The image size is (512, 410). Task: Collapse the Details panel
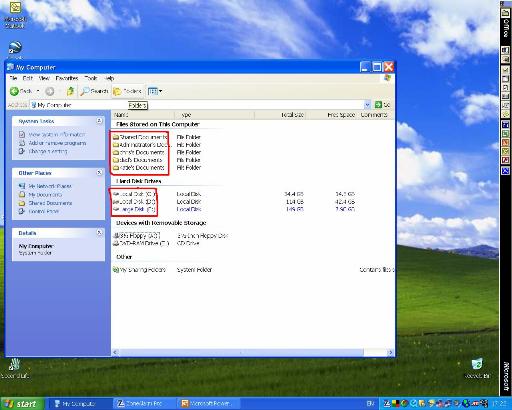tap(99, 232)
